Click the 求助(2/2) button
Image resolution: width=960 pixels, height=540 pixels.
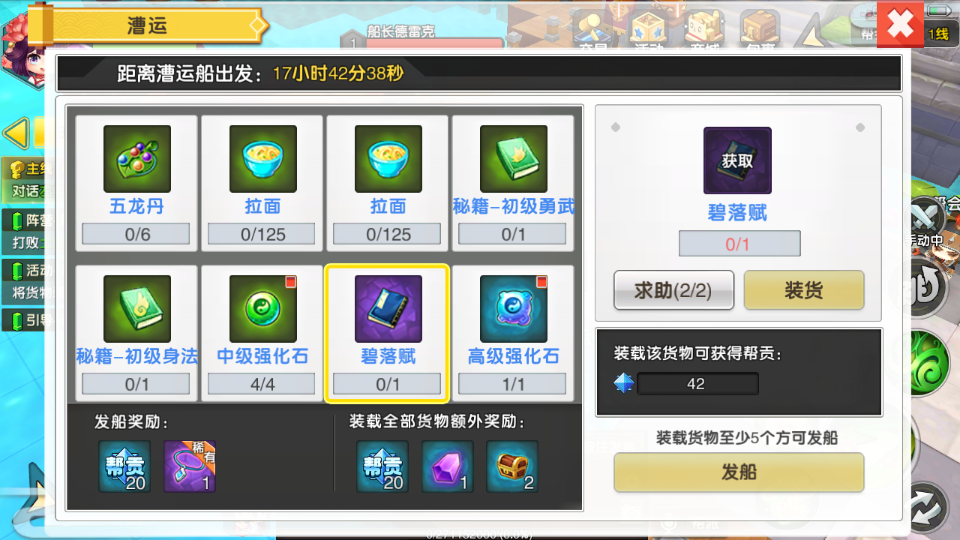click(x=673, y=290)
